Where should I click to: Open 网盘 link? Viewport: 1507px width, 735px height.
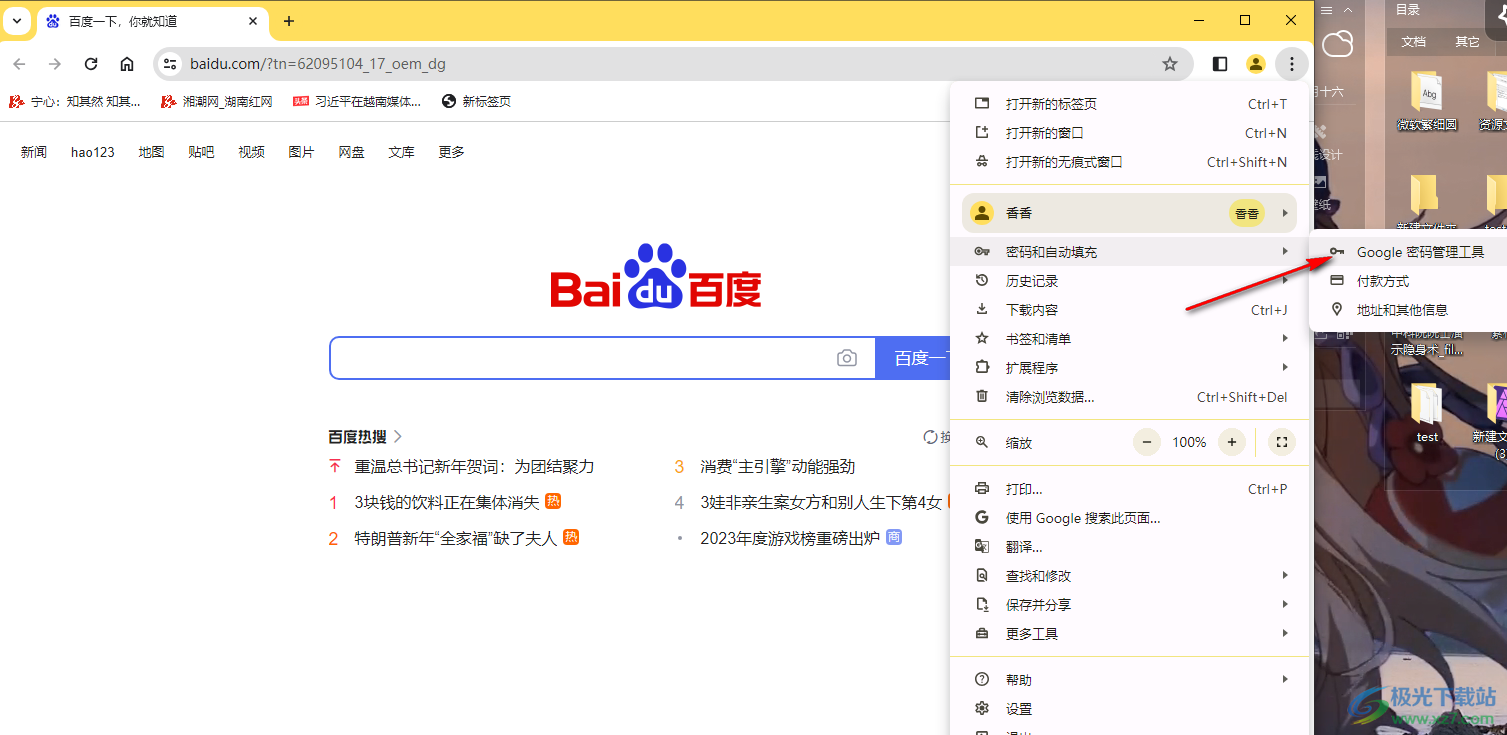[351, 152]
